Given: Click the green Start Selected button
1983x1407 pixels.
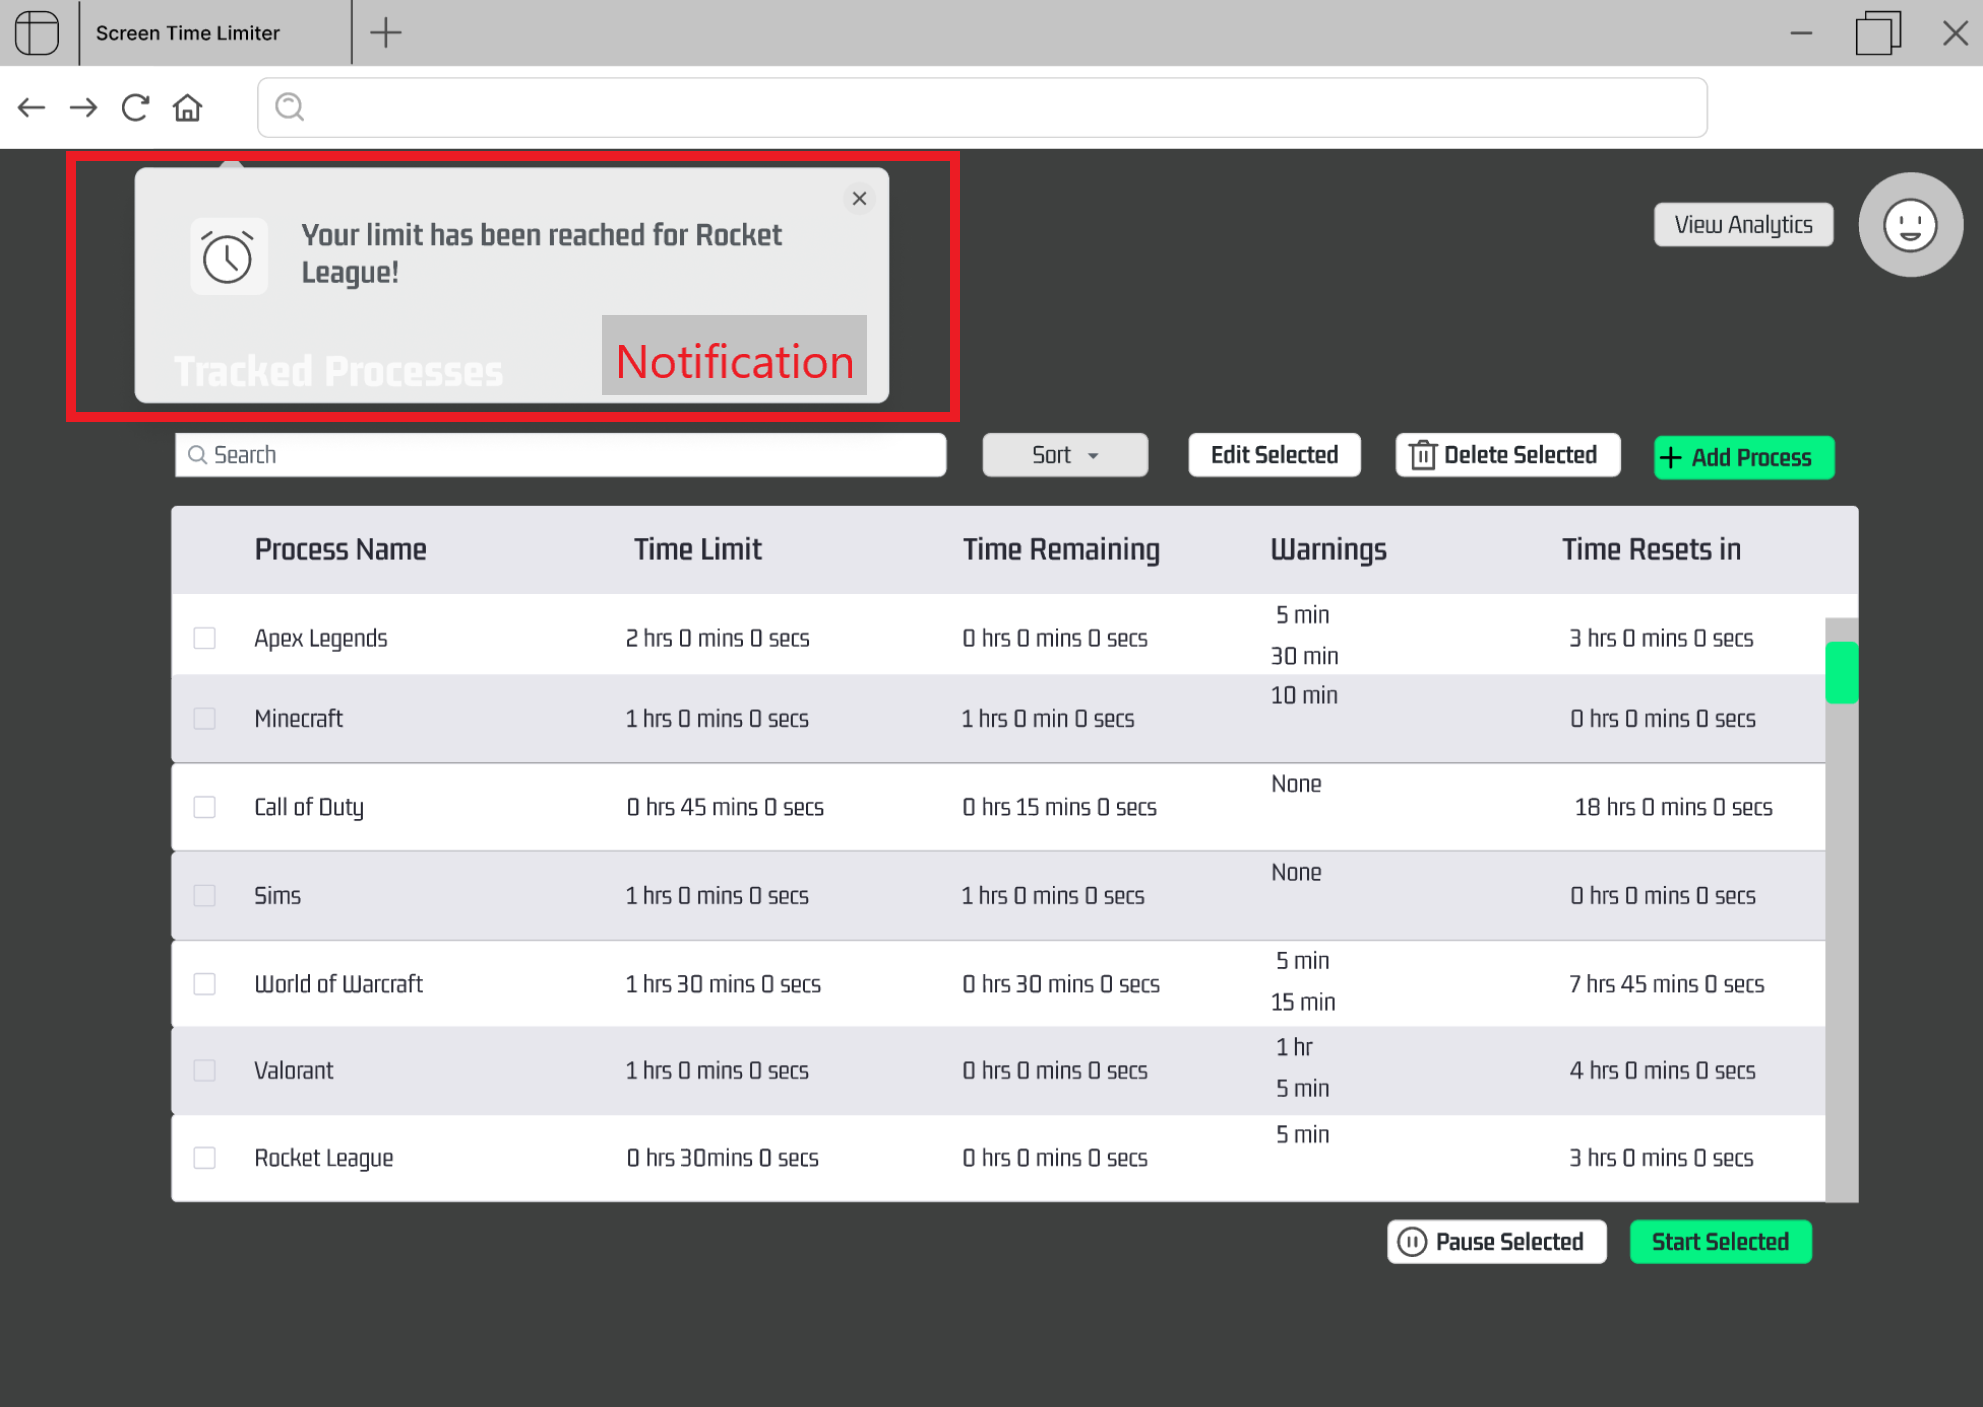Looking at the screenshot, I should (x=1720, y=1241).
